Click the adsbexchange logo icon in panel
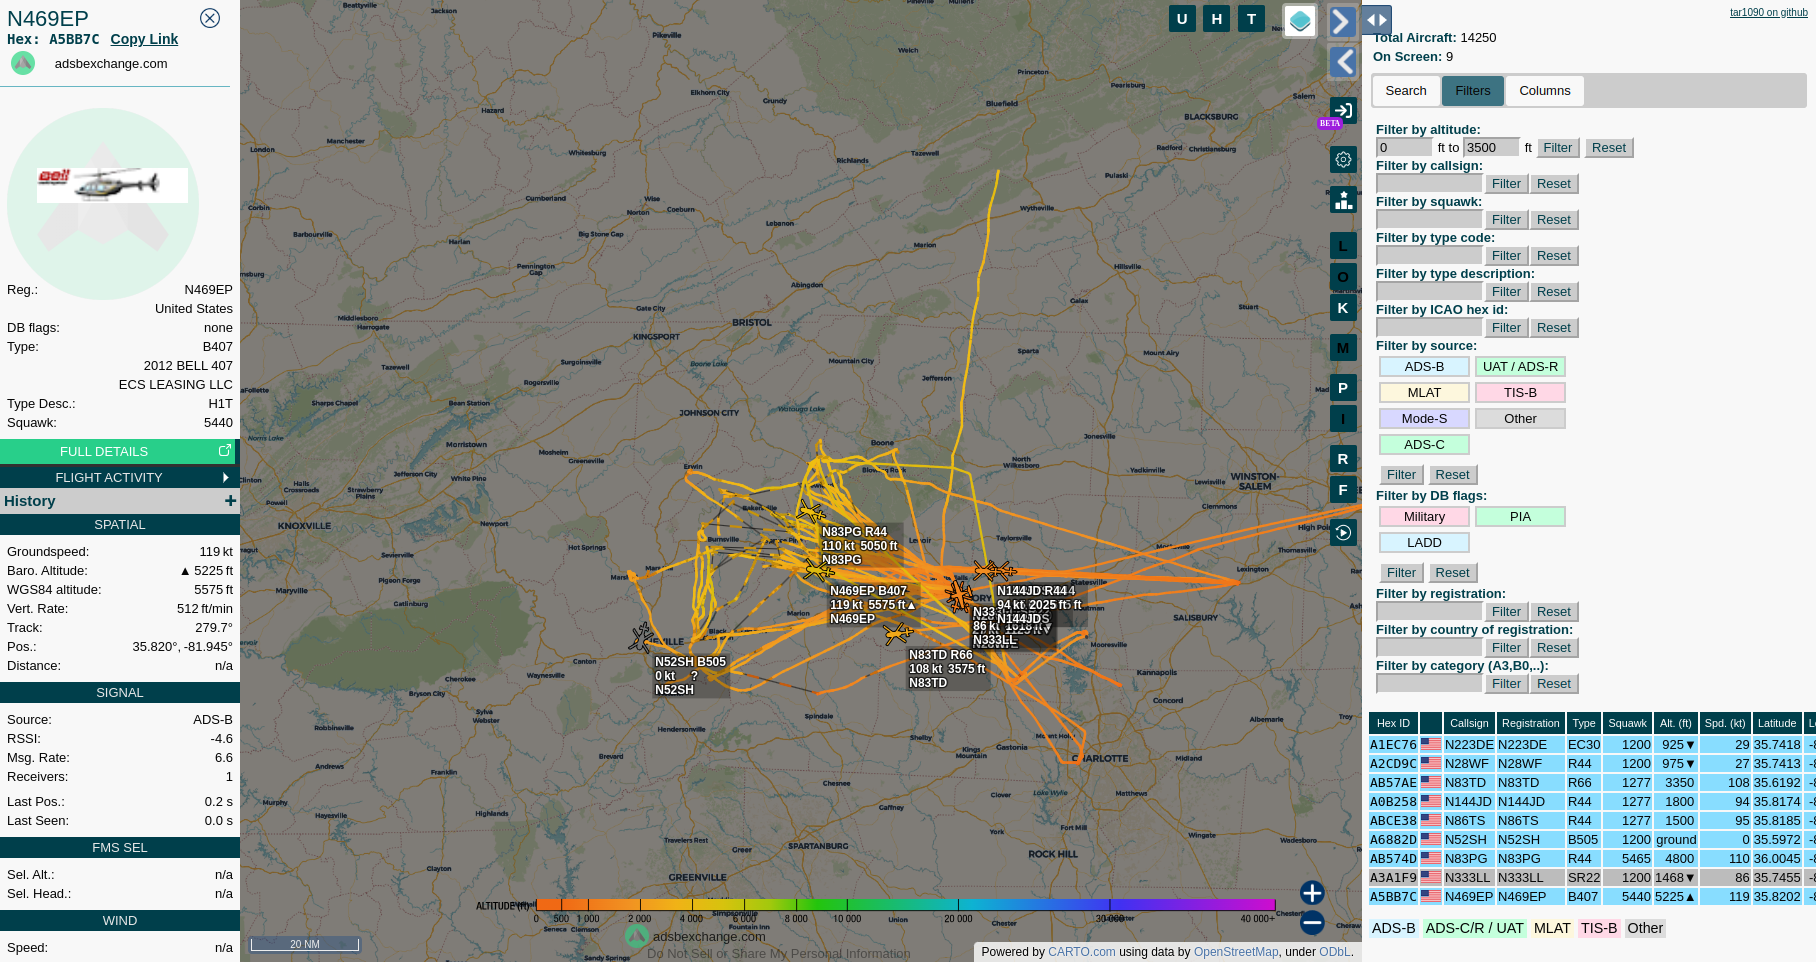The image size is (1816, 962). (23, 63)
